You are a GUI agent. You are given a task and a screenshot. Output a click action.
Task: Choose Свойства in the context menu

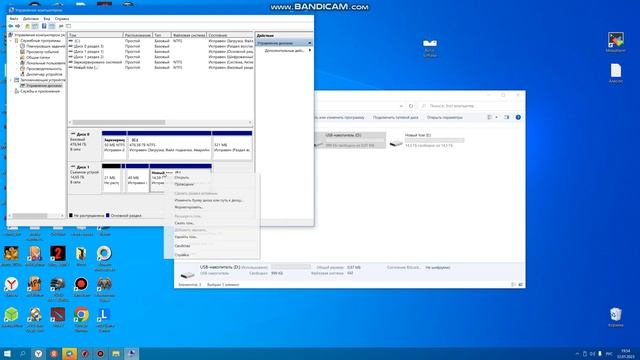click(211, 246)
